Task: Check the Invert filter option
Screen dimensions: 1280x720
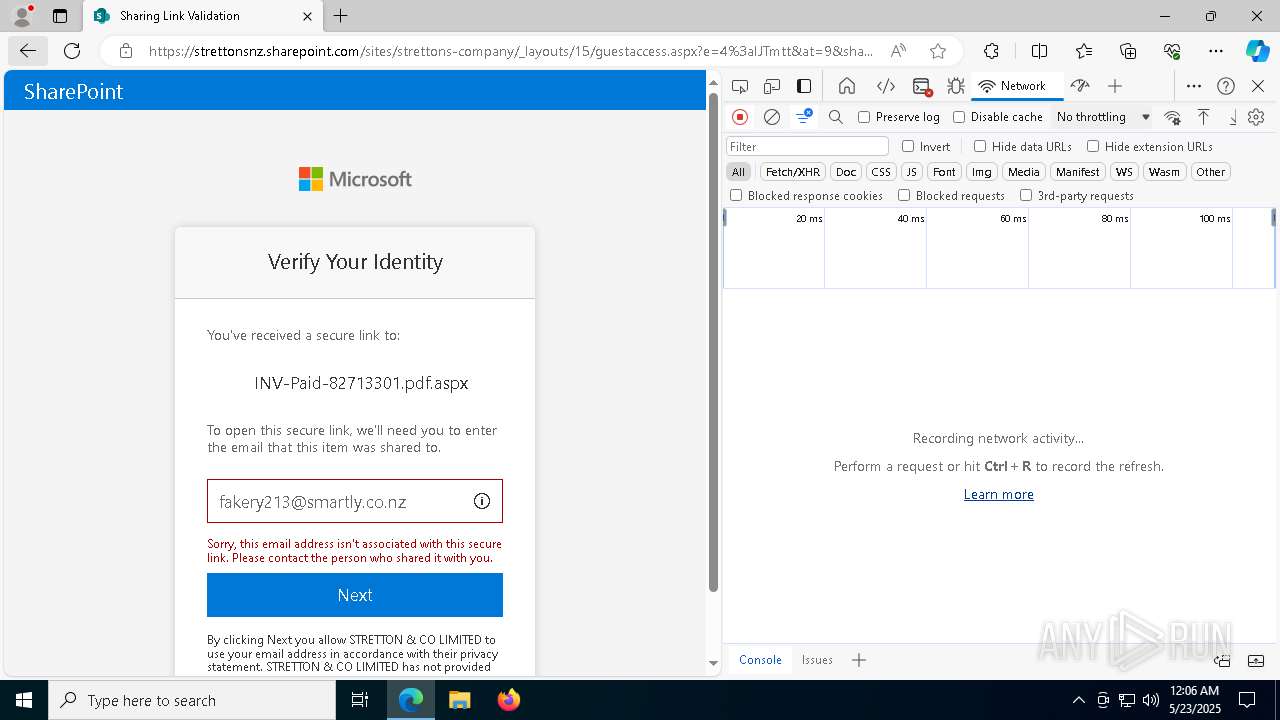Action: (x=908, y=146)
